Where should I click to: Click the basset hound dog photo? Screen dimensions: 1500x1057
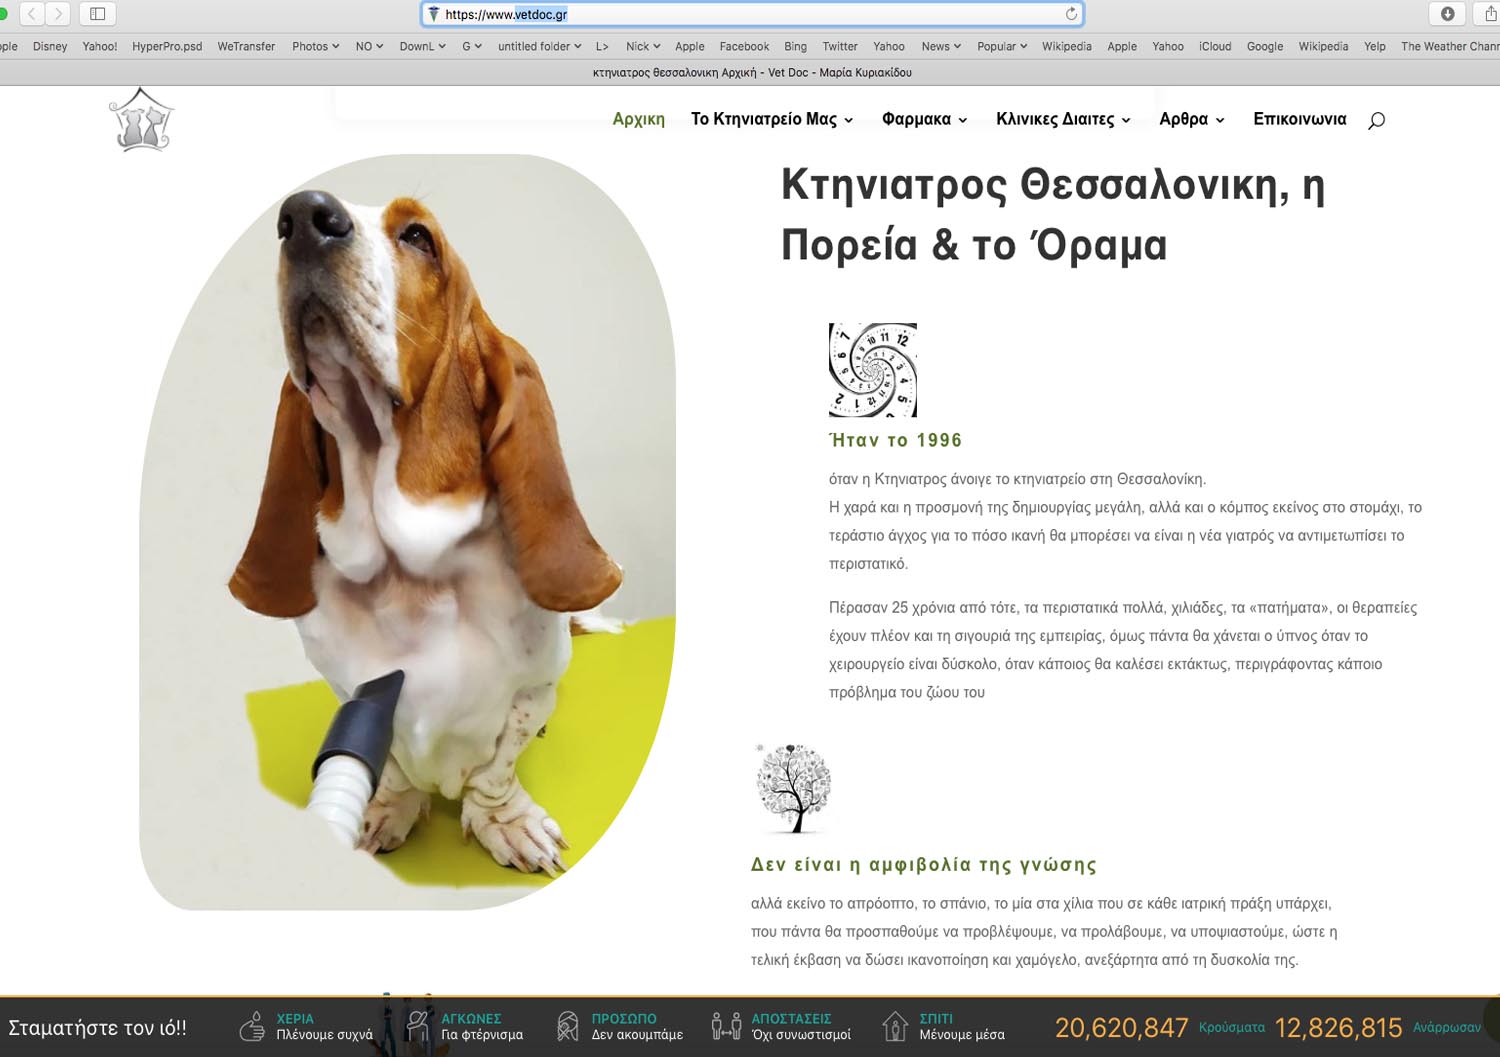(x=408, y=530)
